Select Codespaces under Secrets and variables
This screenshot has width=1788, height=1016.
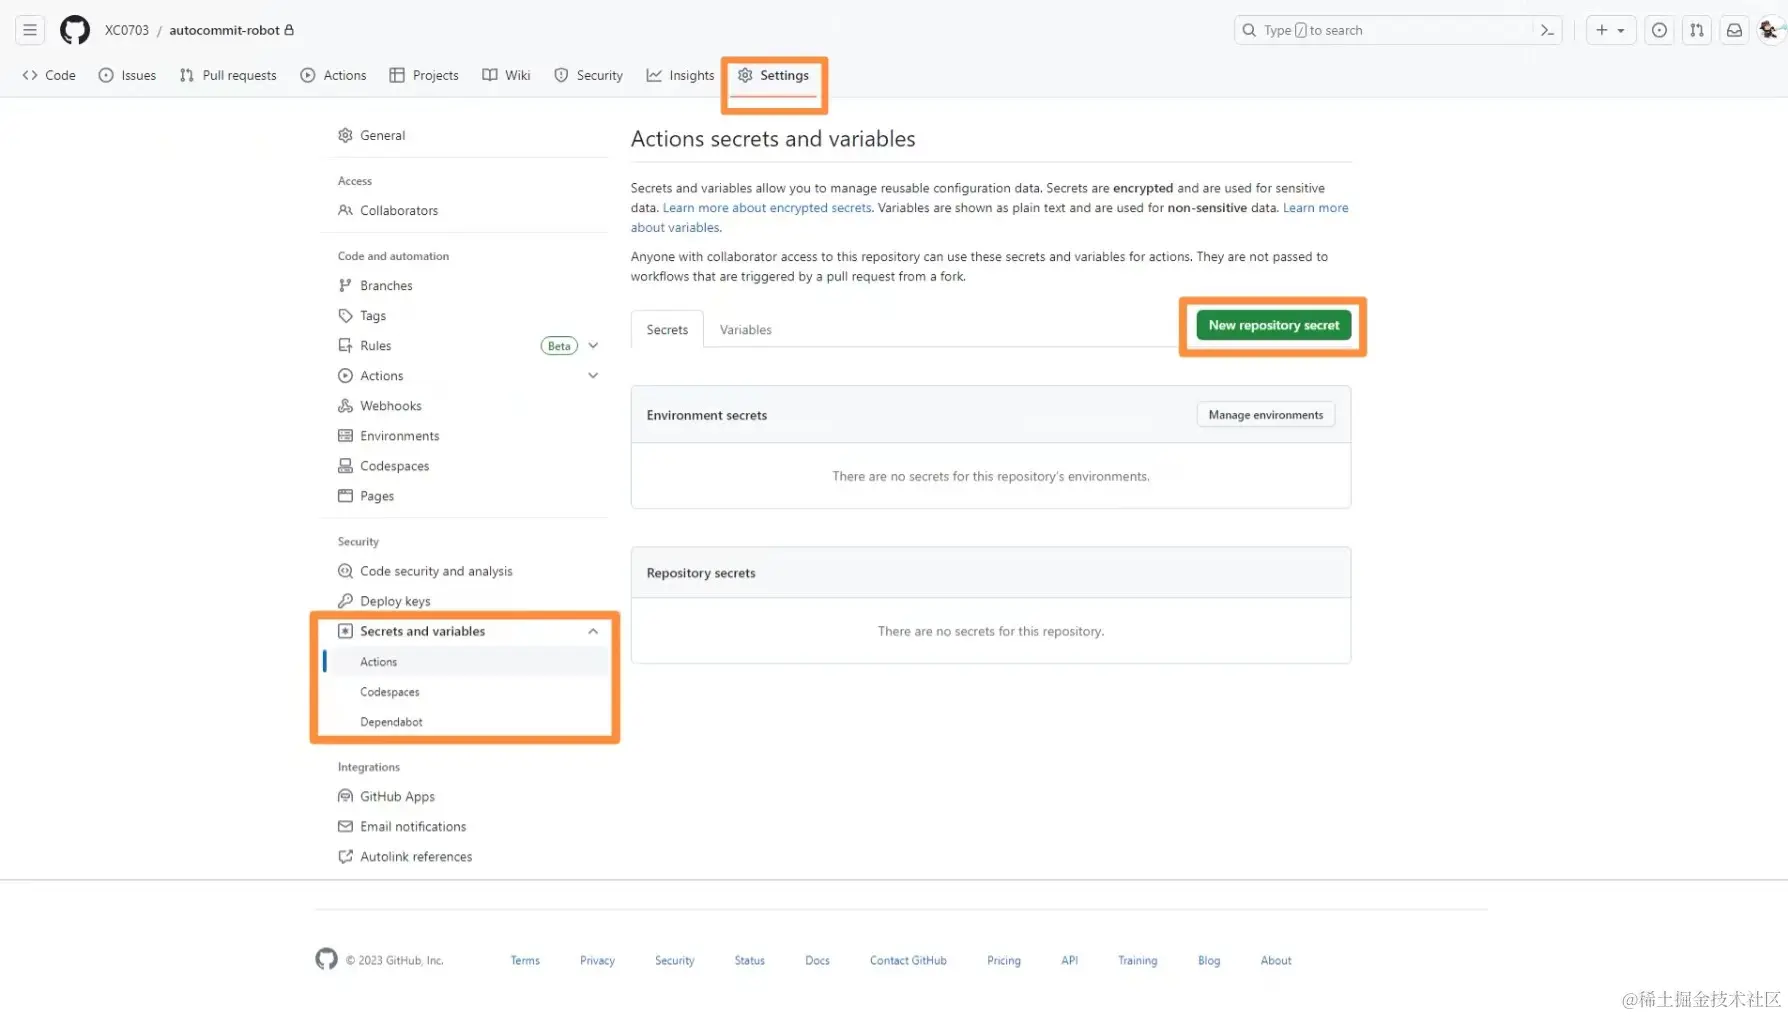coord(390,691)
